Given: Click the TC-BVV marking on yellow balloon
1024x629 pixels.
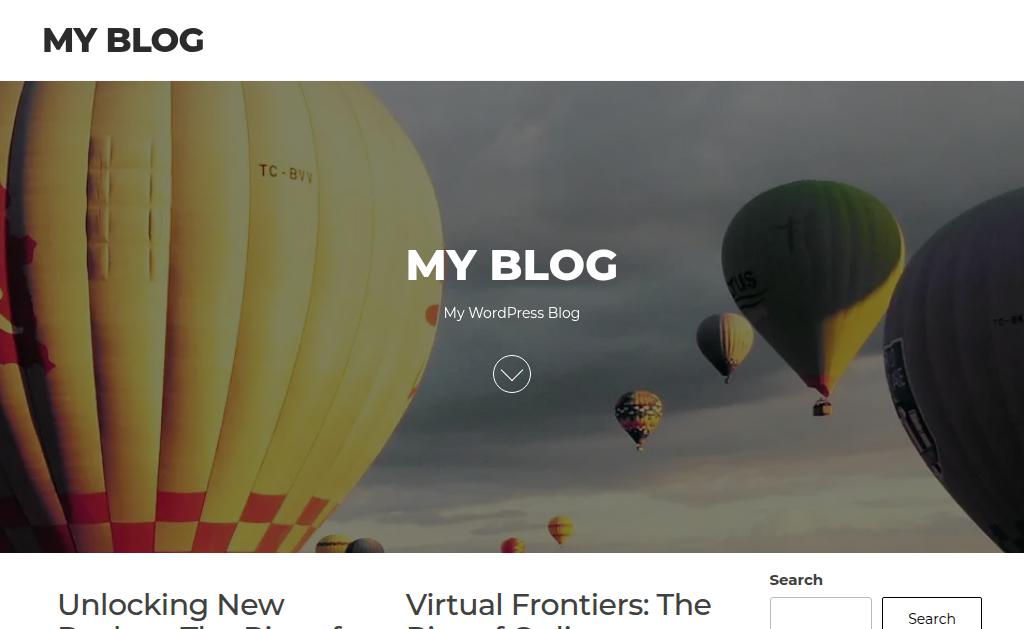Looking at the screenshot, I should coord(285,173).
